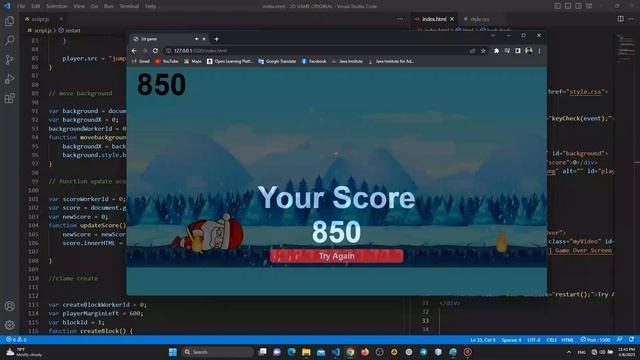The height and width of the screenshot is (360, 640).
Task: Open the YouTube bookmark
Action: click(167, 61)
